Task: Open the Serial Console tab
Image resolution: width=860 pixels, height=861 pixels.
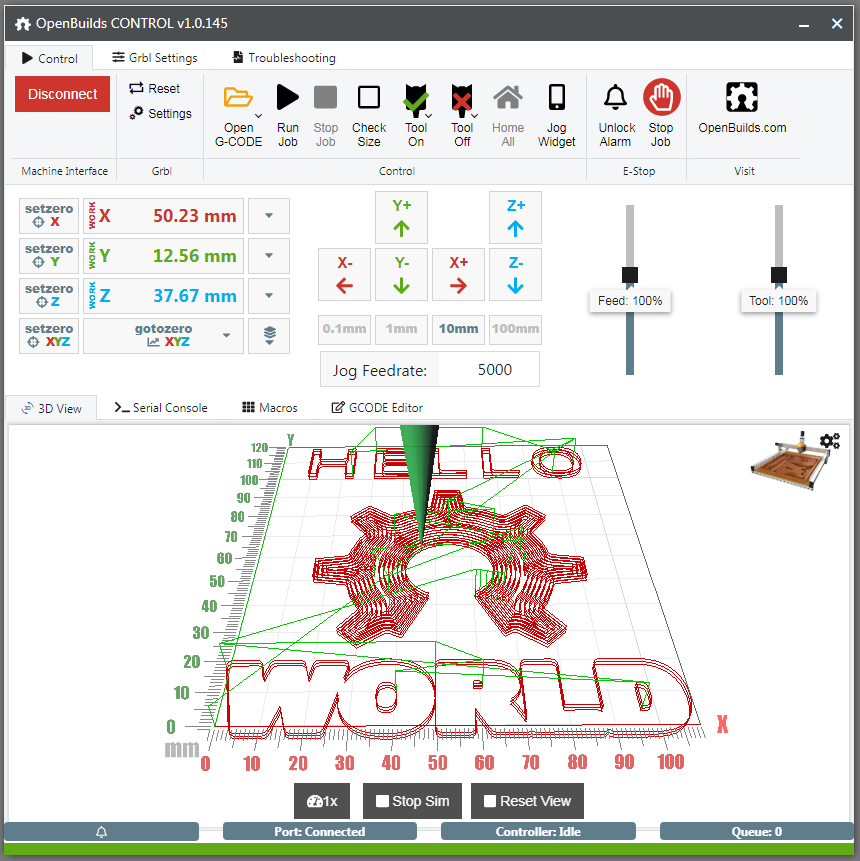Action: (161, 408)
